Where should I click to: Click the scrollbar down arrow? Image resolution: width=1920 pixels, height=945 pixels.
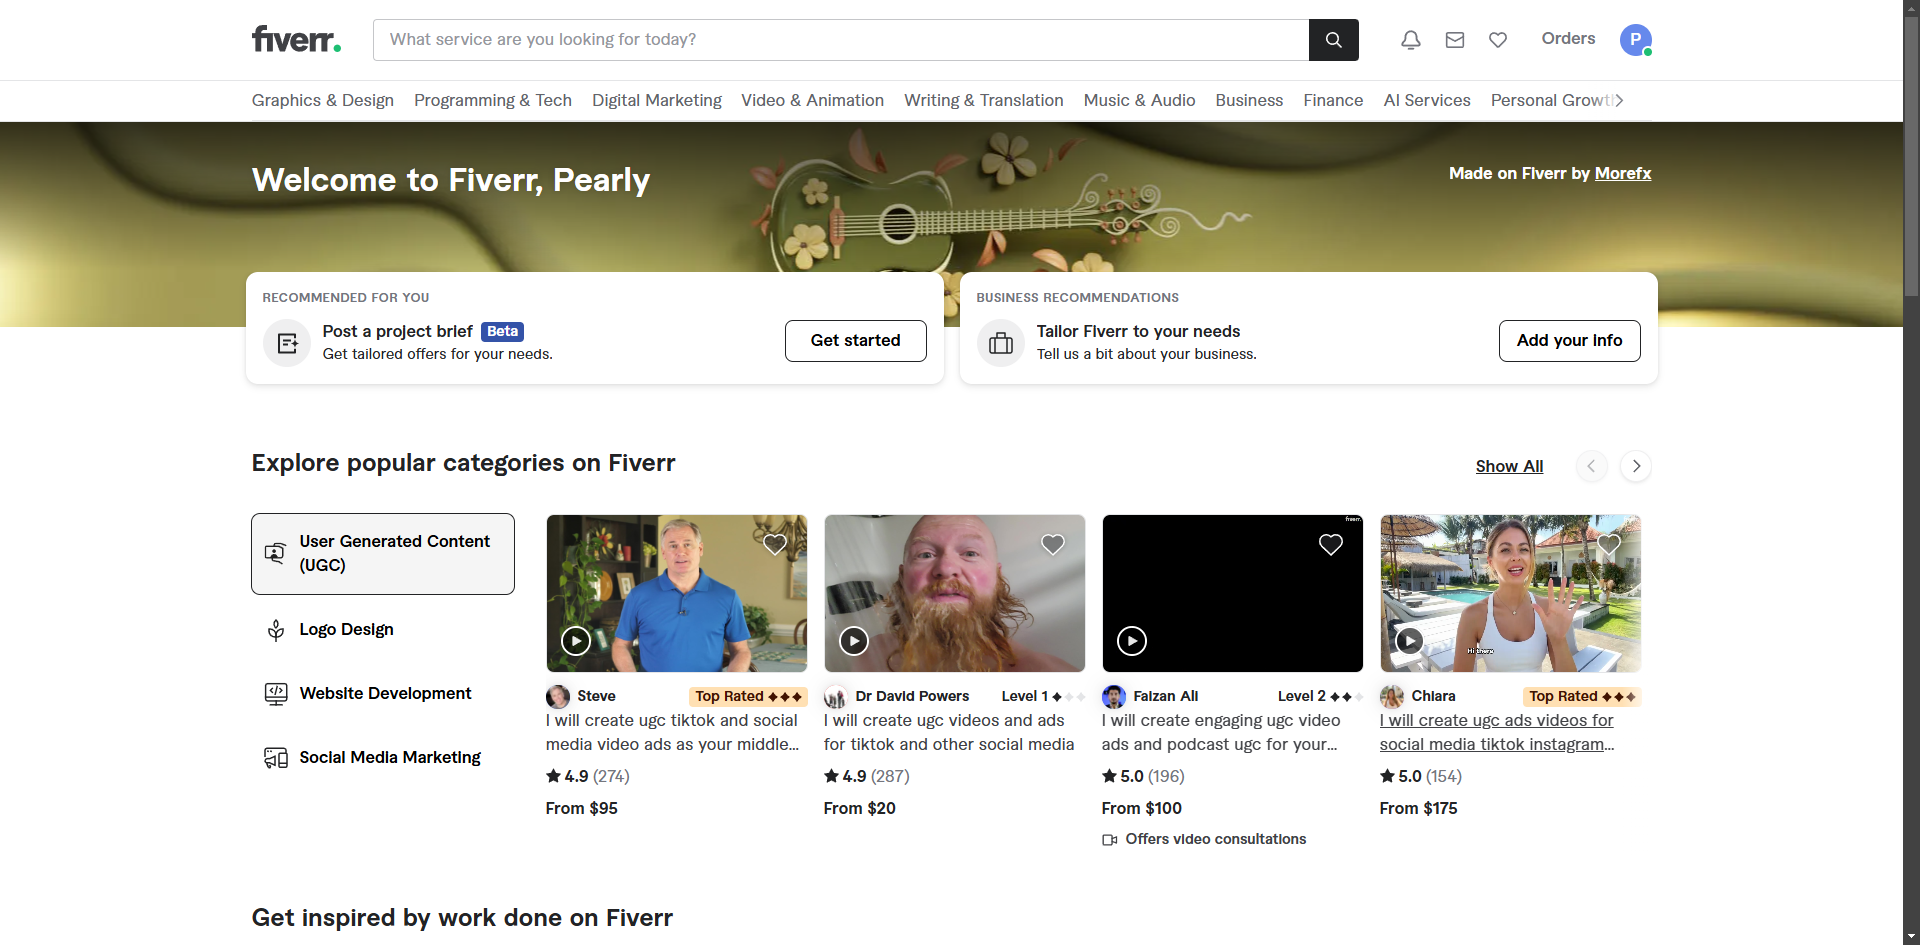(1911, 936)
